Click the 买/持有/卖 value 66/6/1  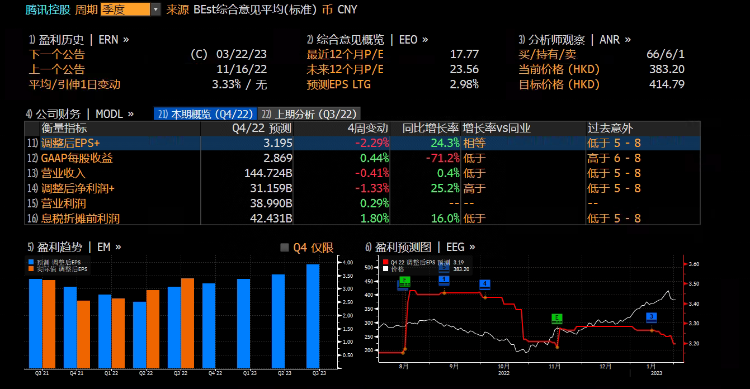coord(665,54)
